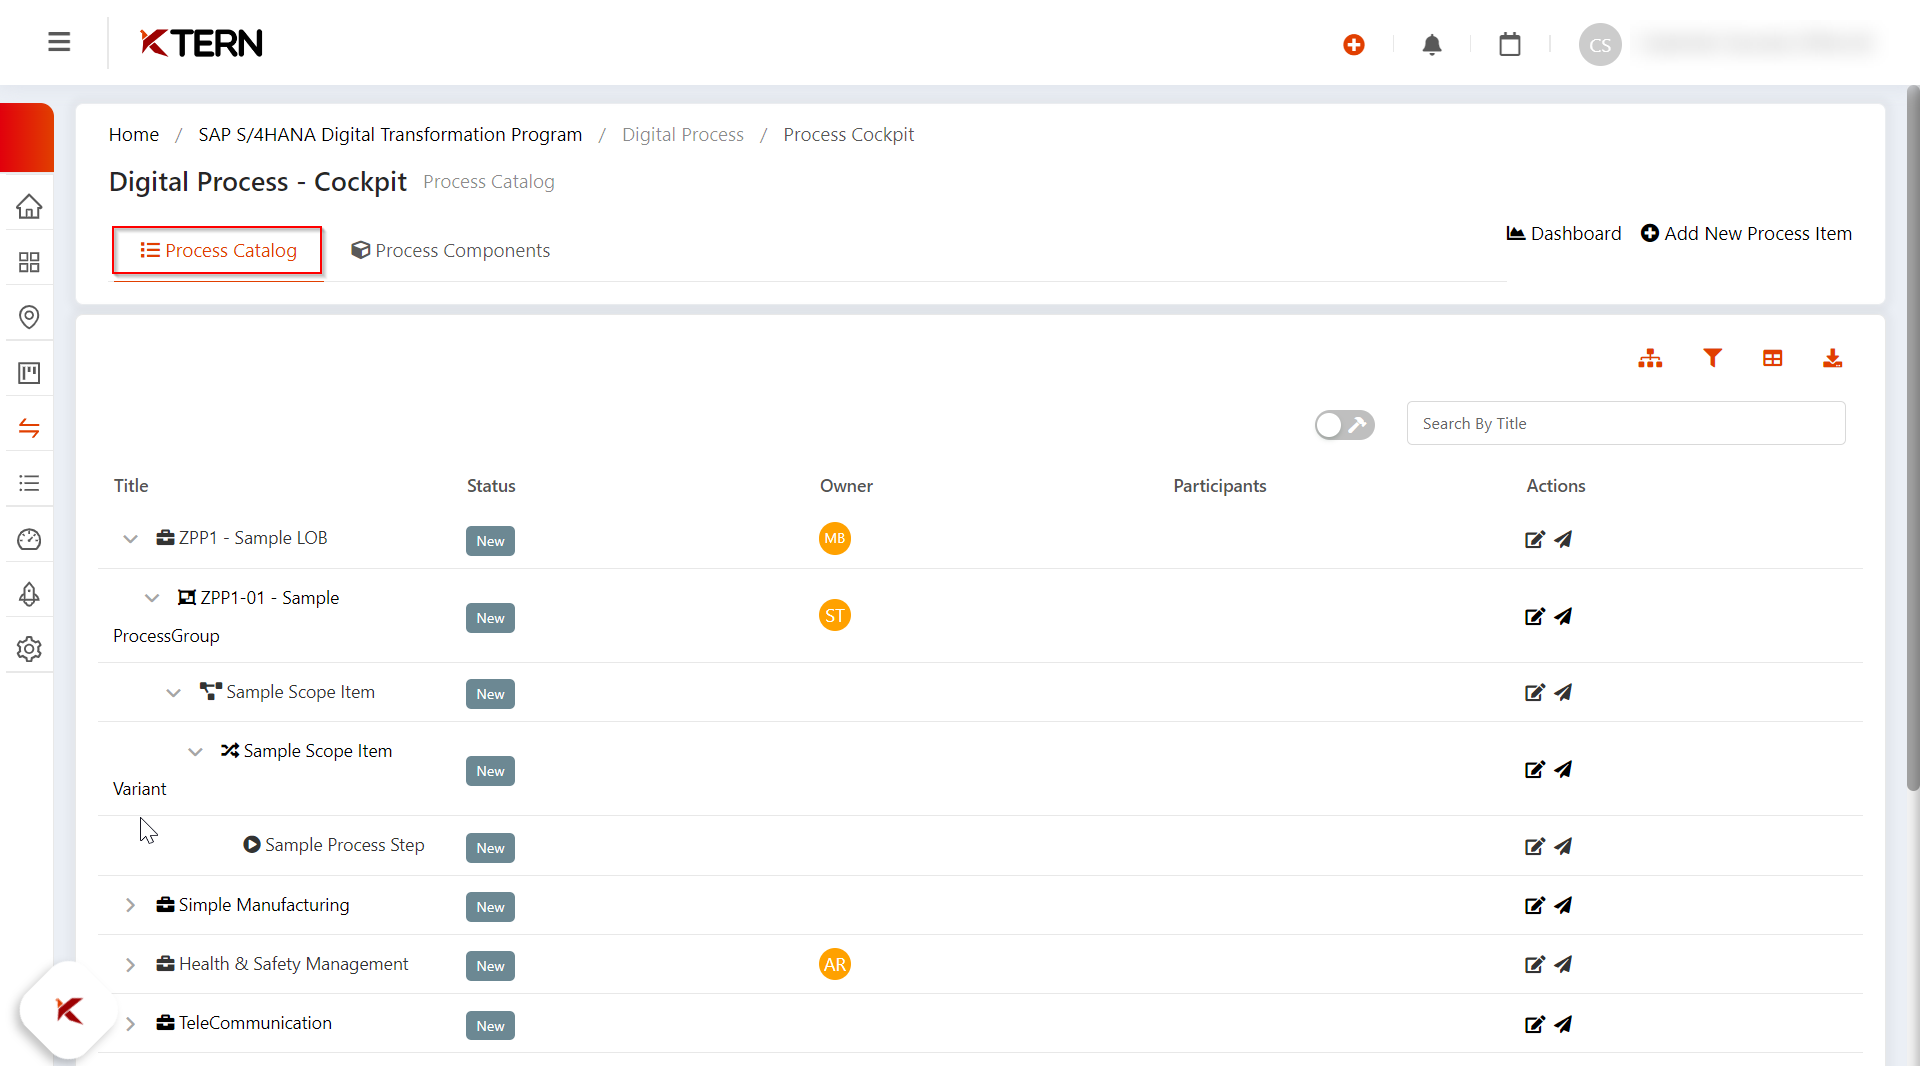The image size is (1920, 1066).
Task: Open the sidebar rocket icon
Action: tap(29, 594)
